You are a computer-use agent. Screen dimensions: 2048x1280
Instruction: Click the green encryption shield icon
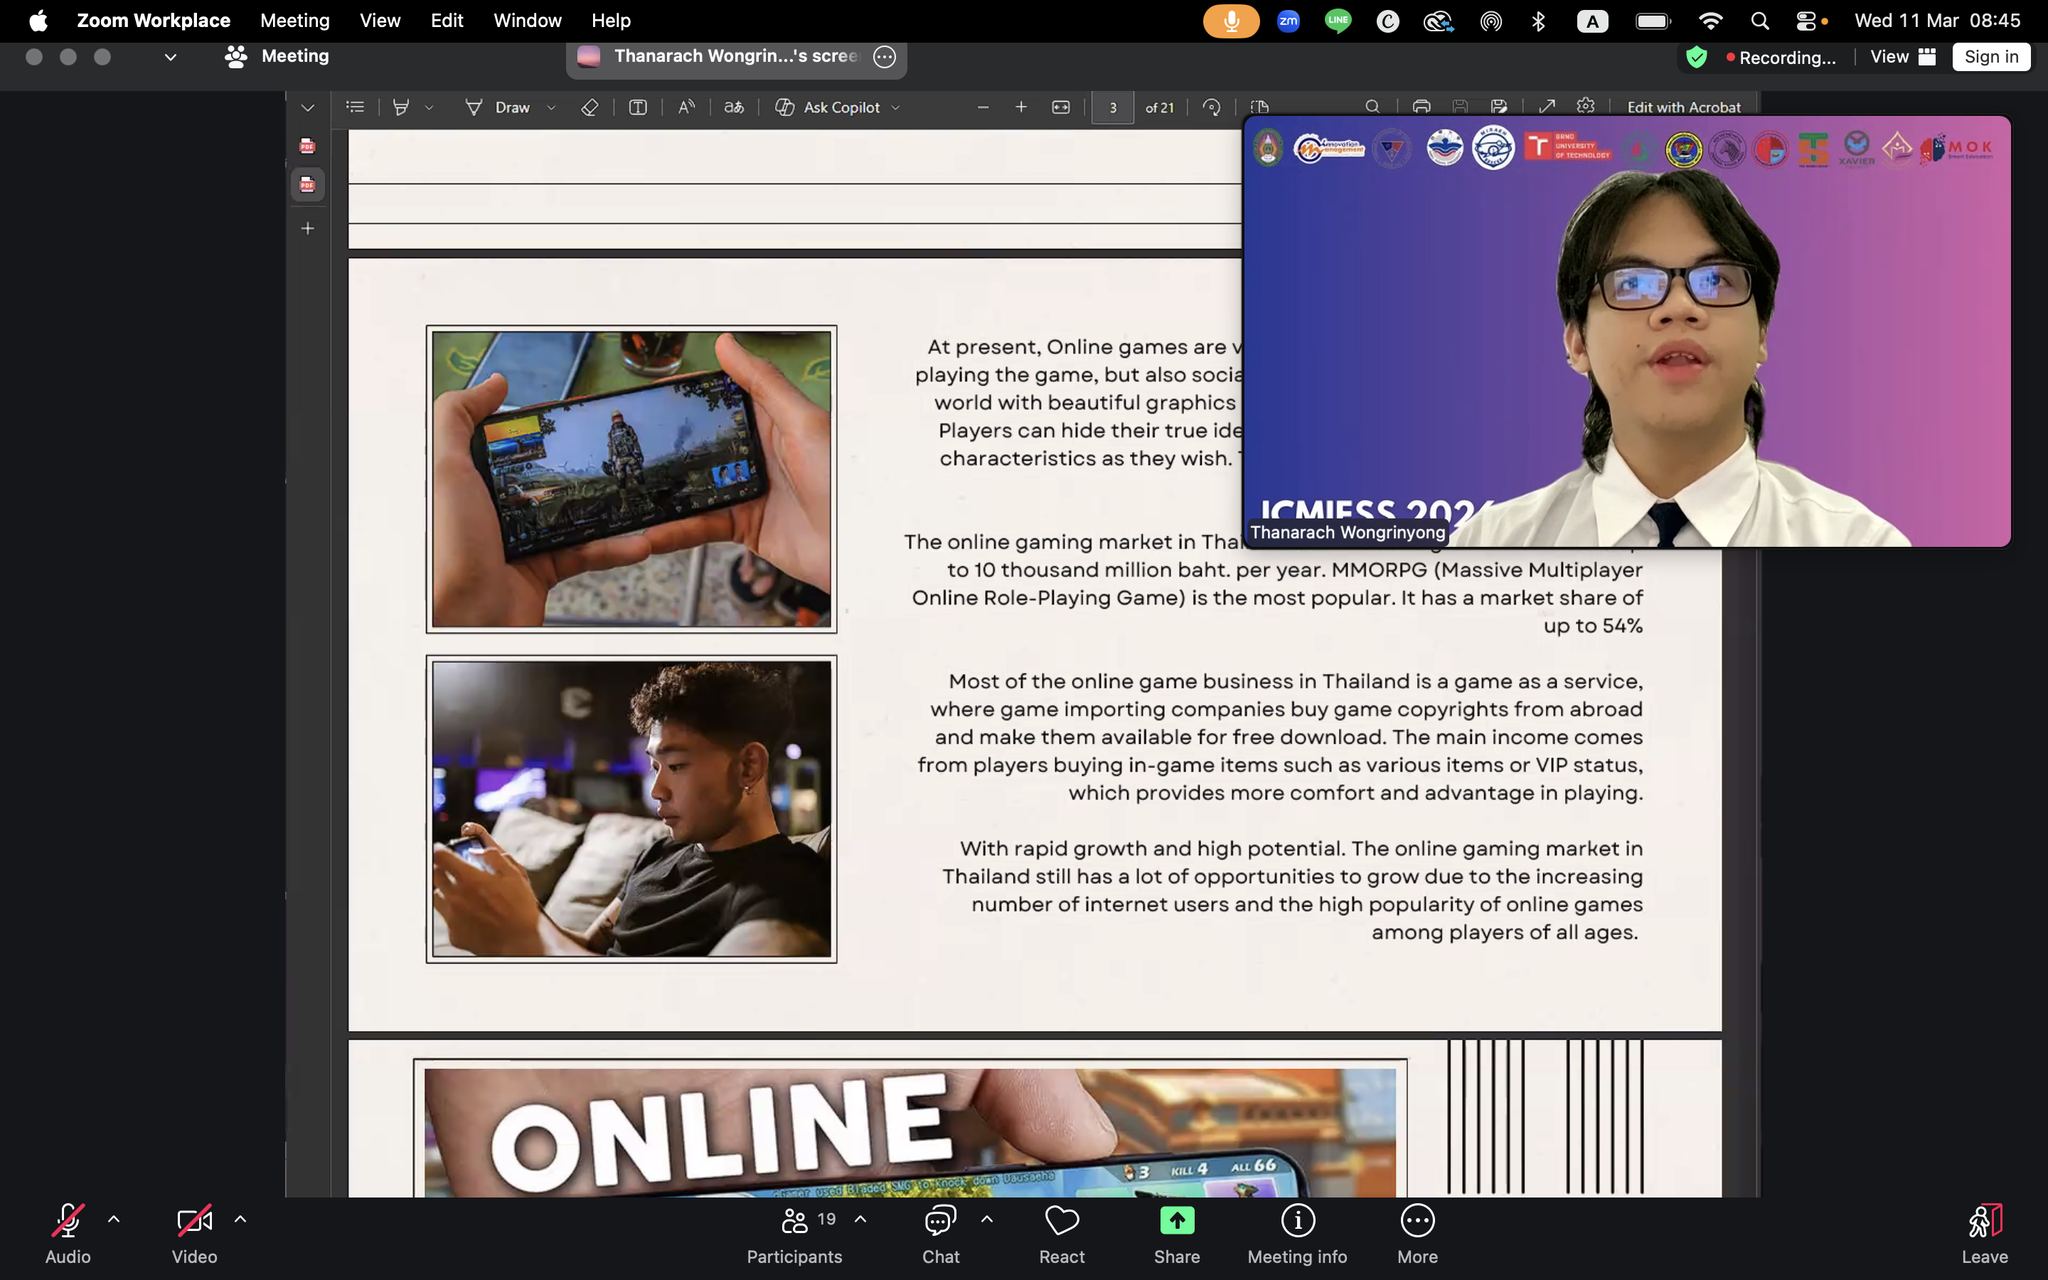pyautogui.click(x=1696, y=57)
